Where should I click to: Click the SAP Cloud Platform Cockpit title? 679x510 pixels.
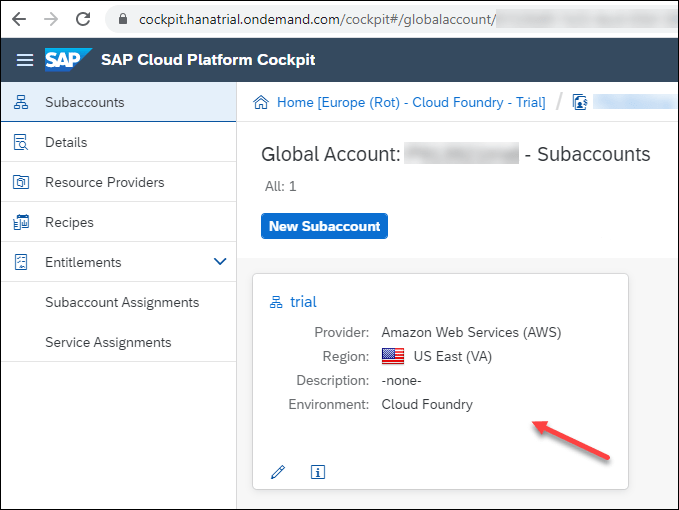click(208, 60)
